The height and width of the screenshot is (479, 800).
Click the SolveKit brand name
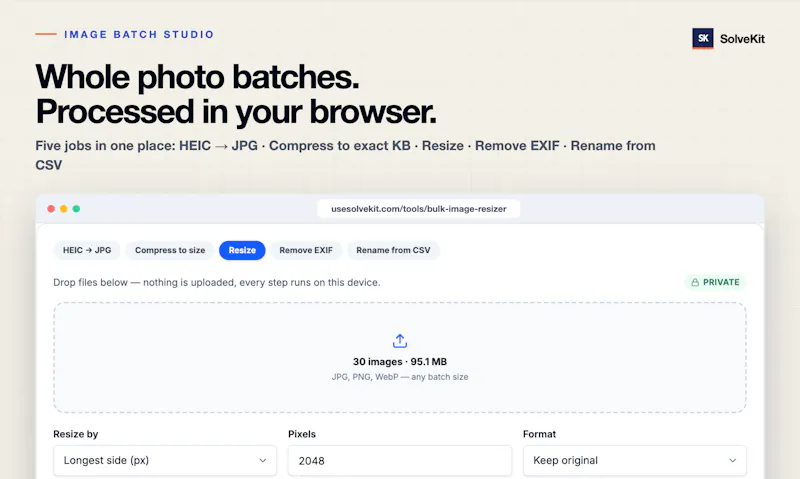click(742, 39)
